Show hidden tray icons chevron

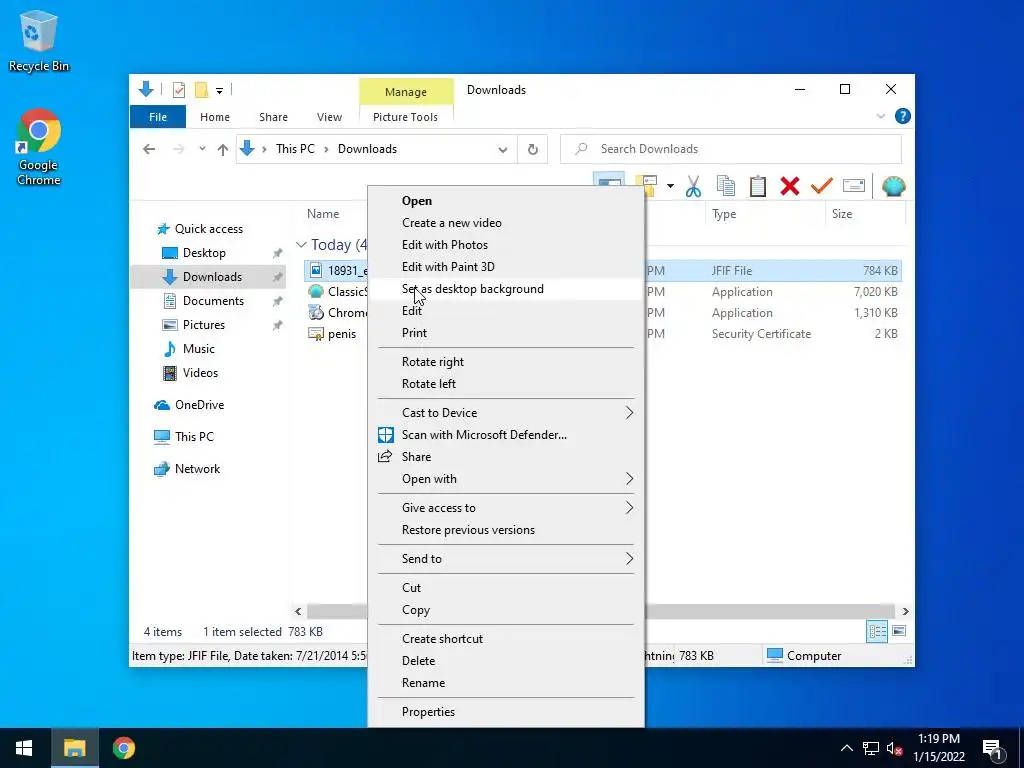846,748
